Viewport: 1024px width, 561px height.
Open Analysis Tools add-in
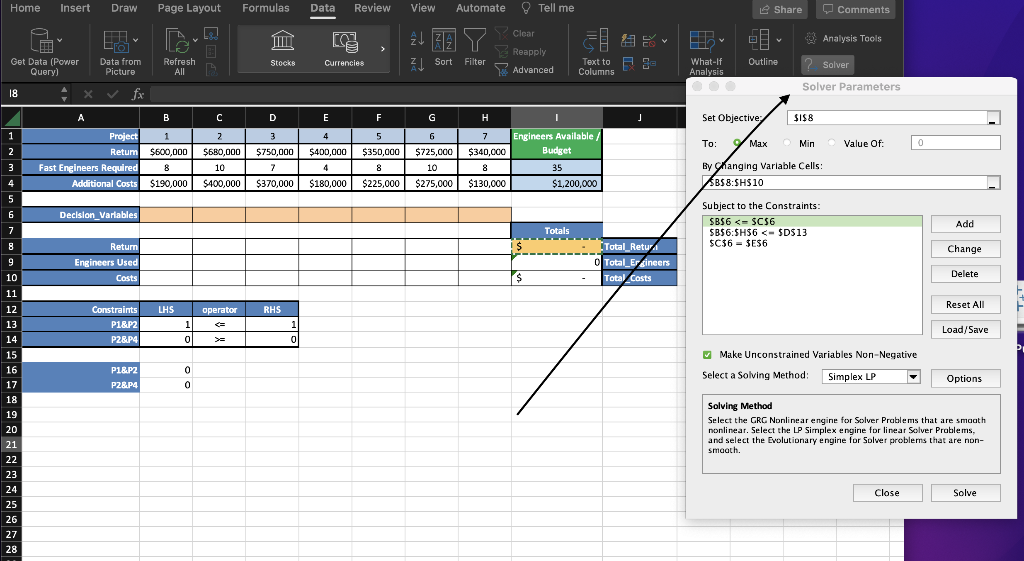(x=843, y=39)
